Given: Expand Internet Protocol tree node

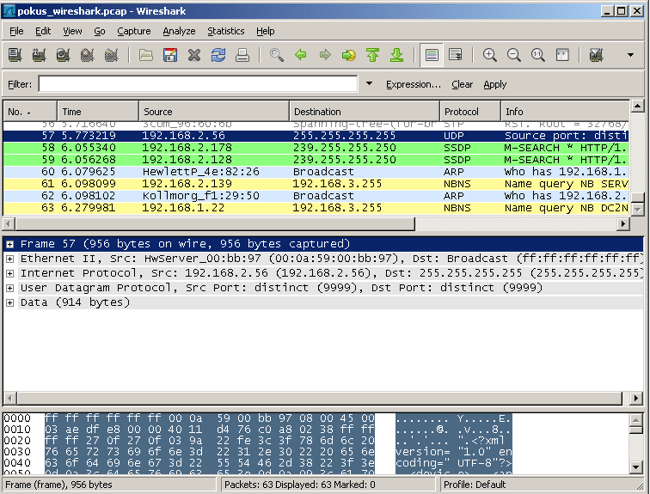Looking at the screenshot, I should pyautogui.click(x=10, y=274).
